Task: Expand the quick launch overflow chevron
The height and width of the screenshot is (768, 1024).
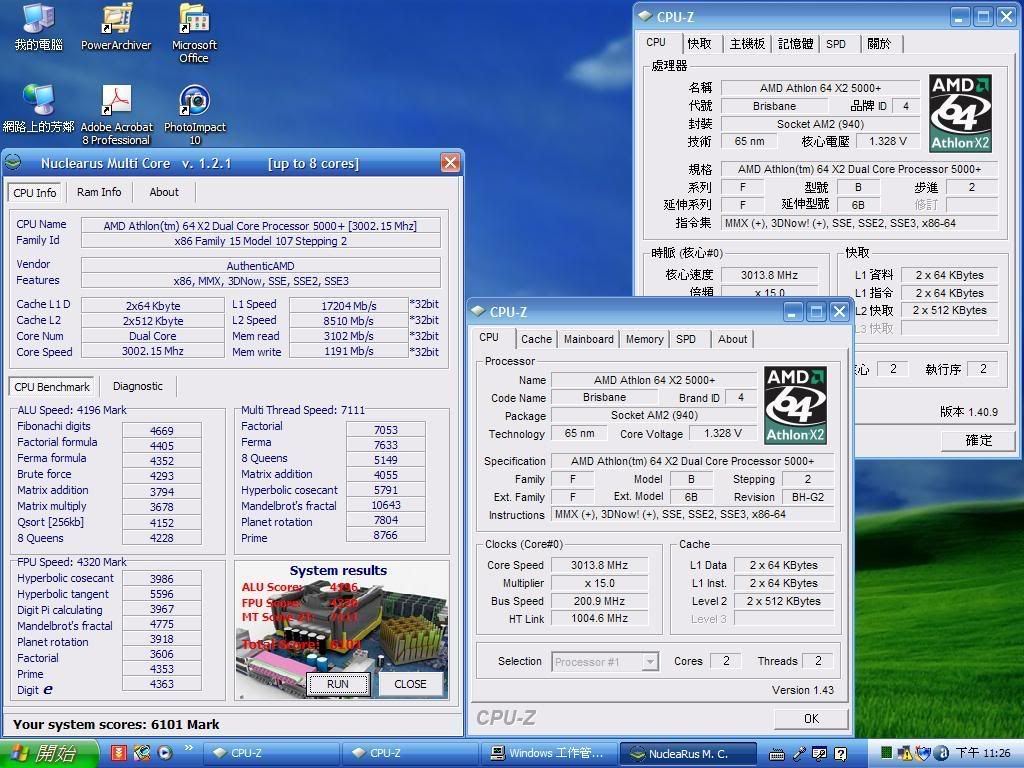Action: [189, 748]
